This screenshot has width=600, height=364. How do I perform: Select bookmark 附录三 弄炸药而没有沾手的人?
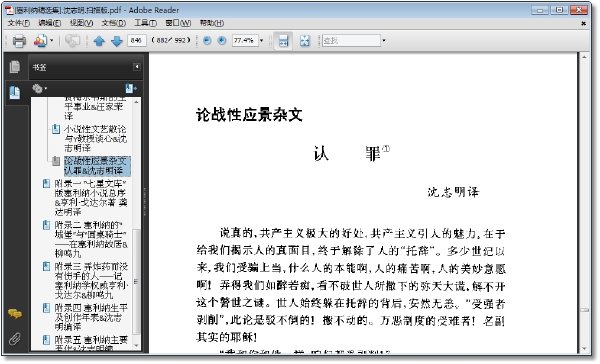click(91, 280)
